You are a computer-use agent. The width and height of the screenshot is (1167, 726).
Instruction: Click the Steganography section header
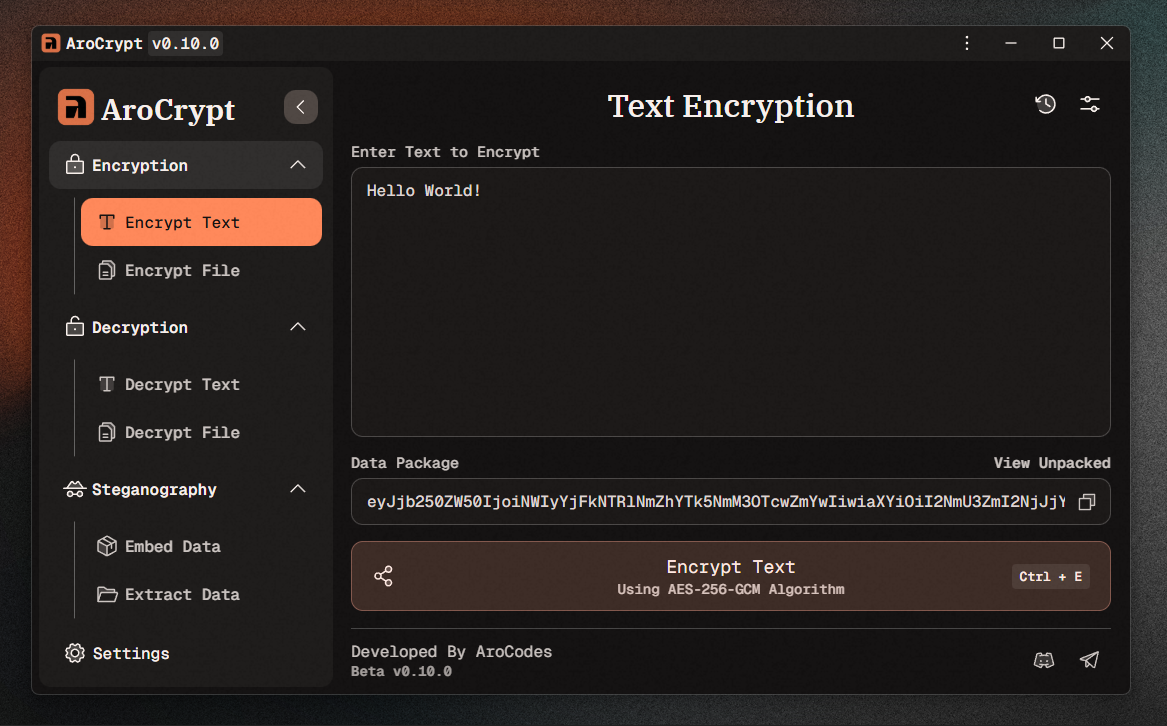186,489
